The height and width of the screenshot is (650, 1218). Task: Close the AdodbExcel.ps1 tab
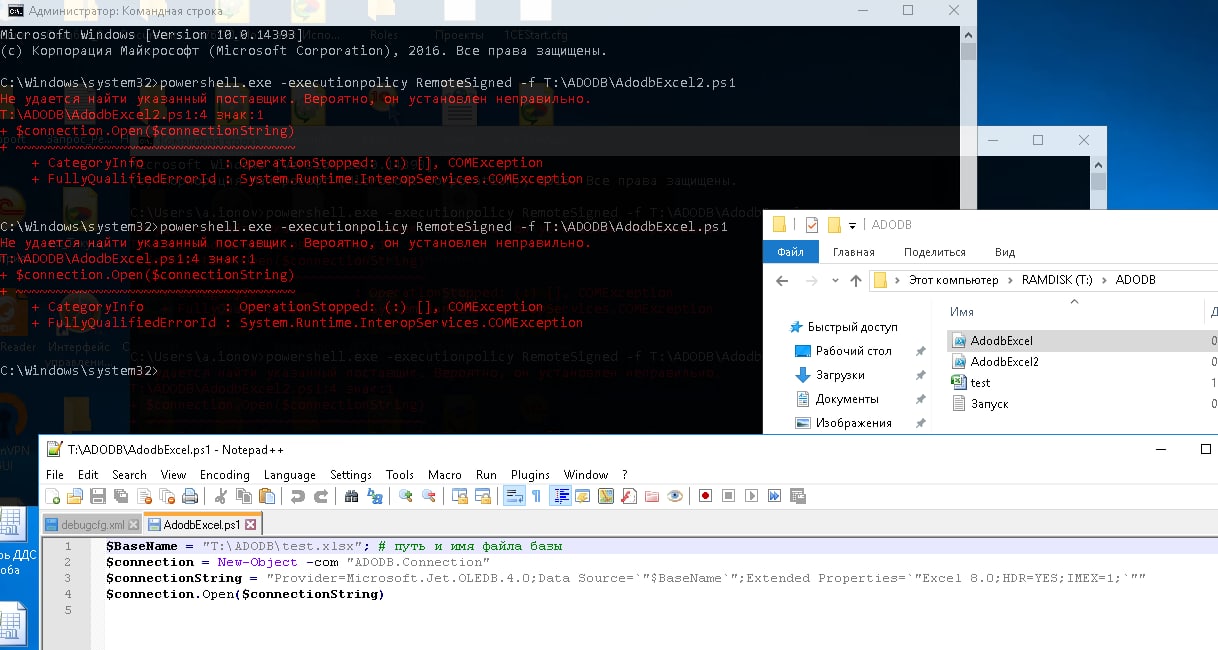coord(250,524)
